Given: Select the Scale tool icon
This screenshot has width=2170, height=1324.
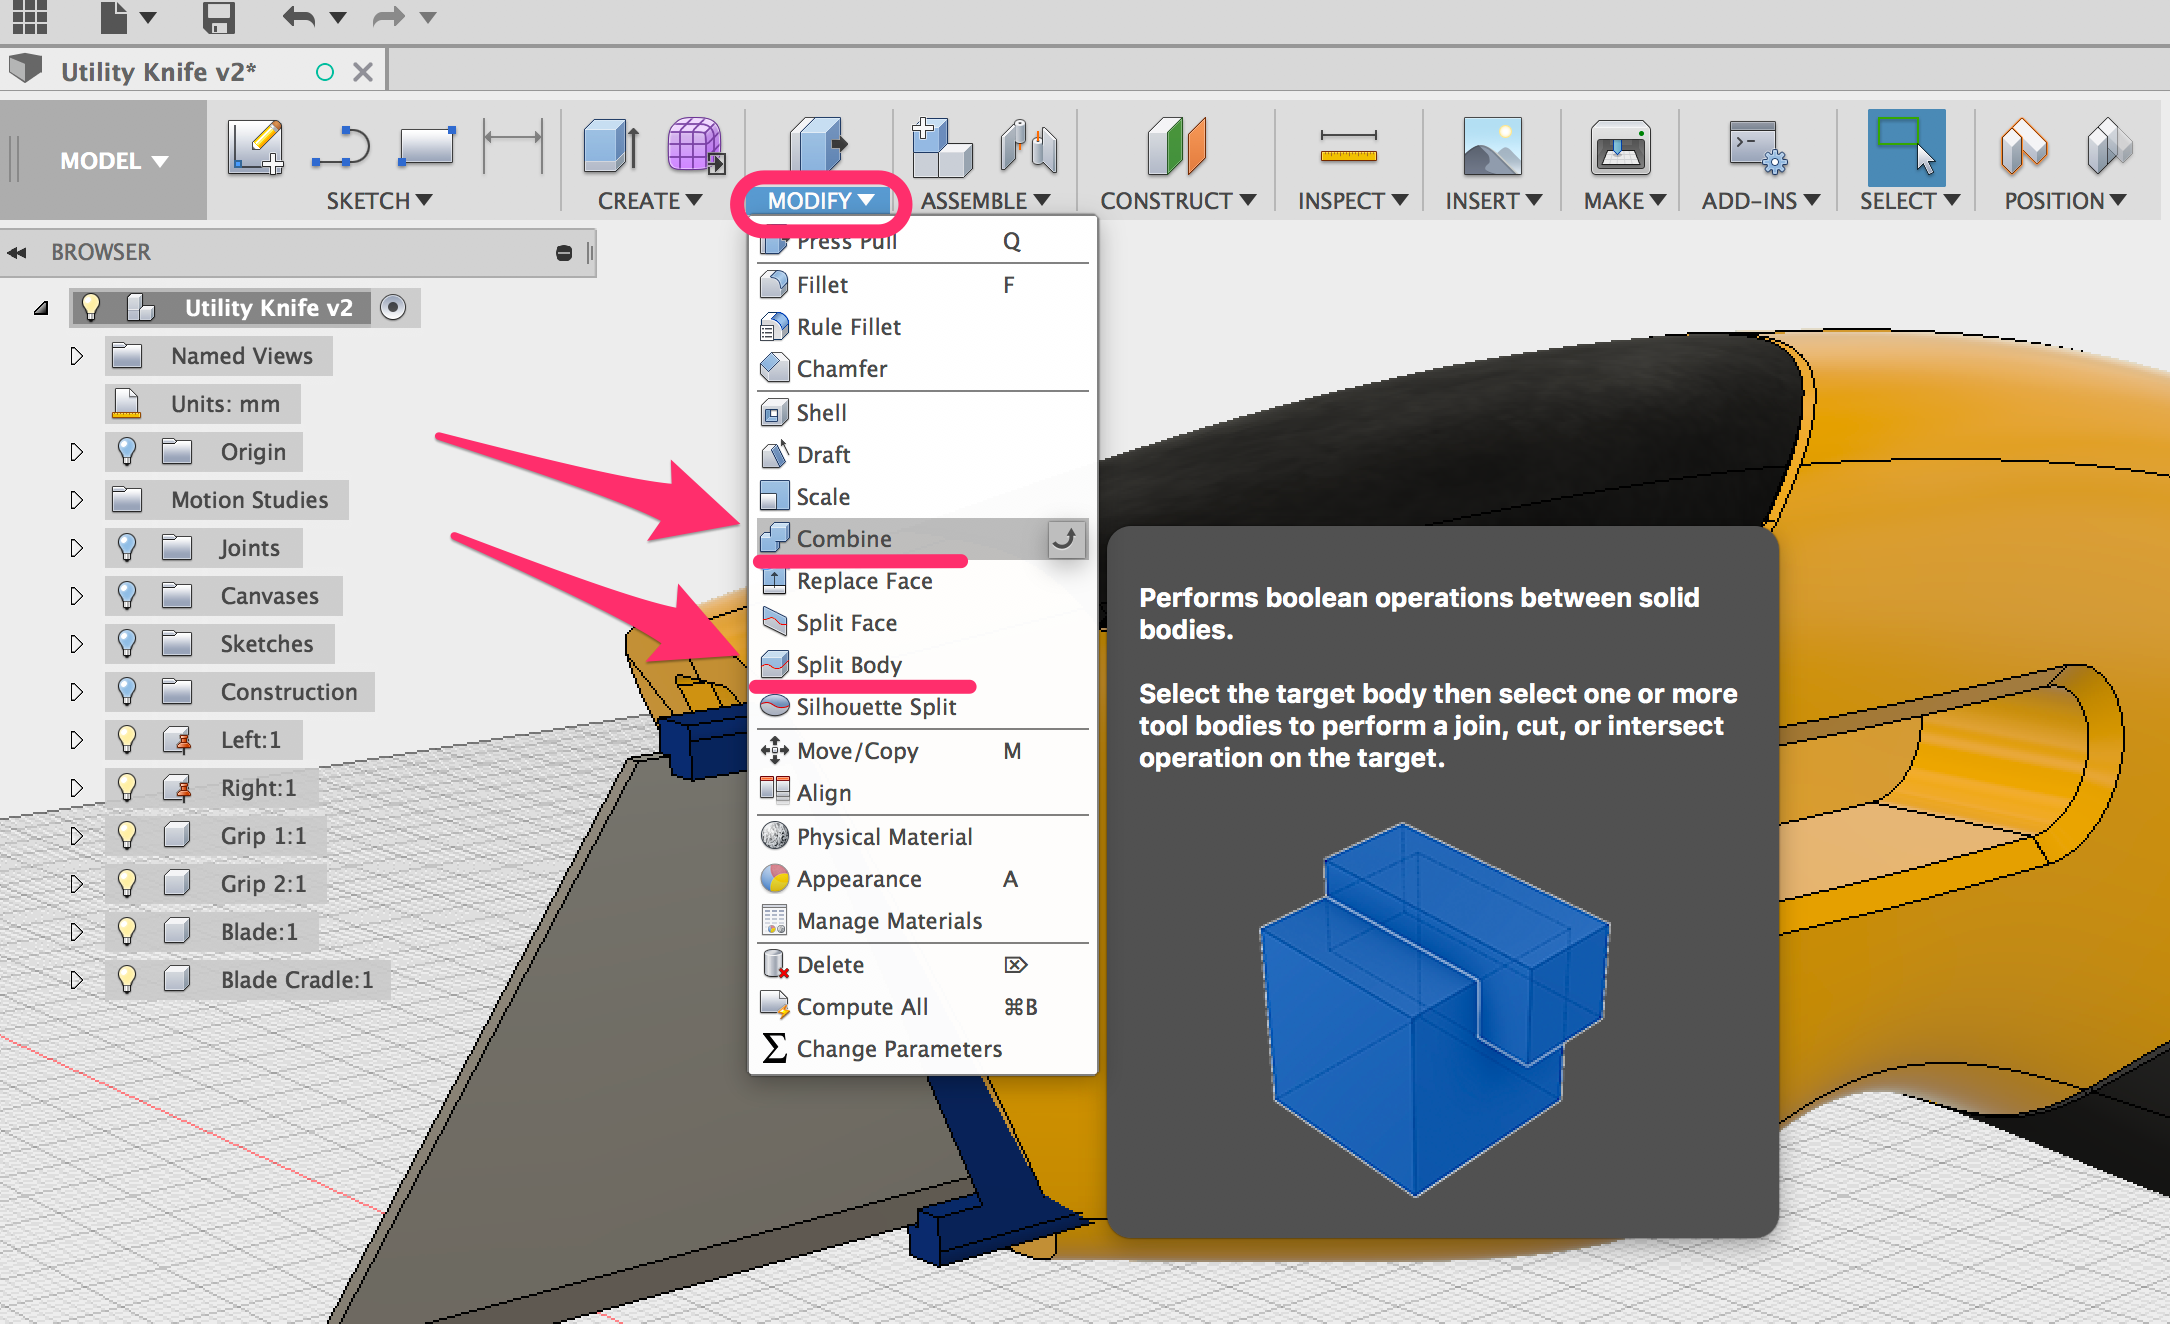Looking at the screenshot, I should click(775, 495).
